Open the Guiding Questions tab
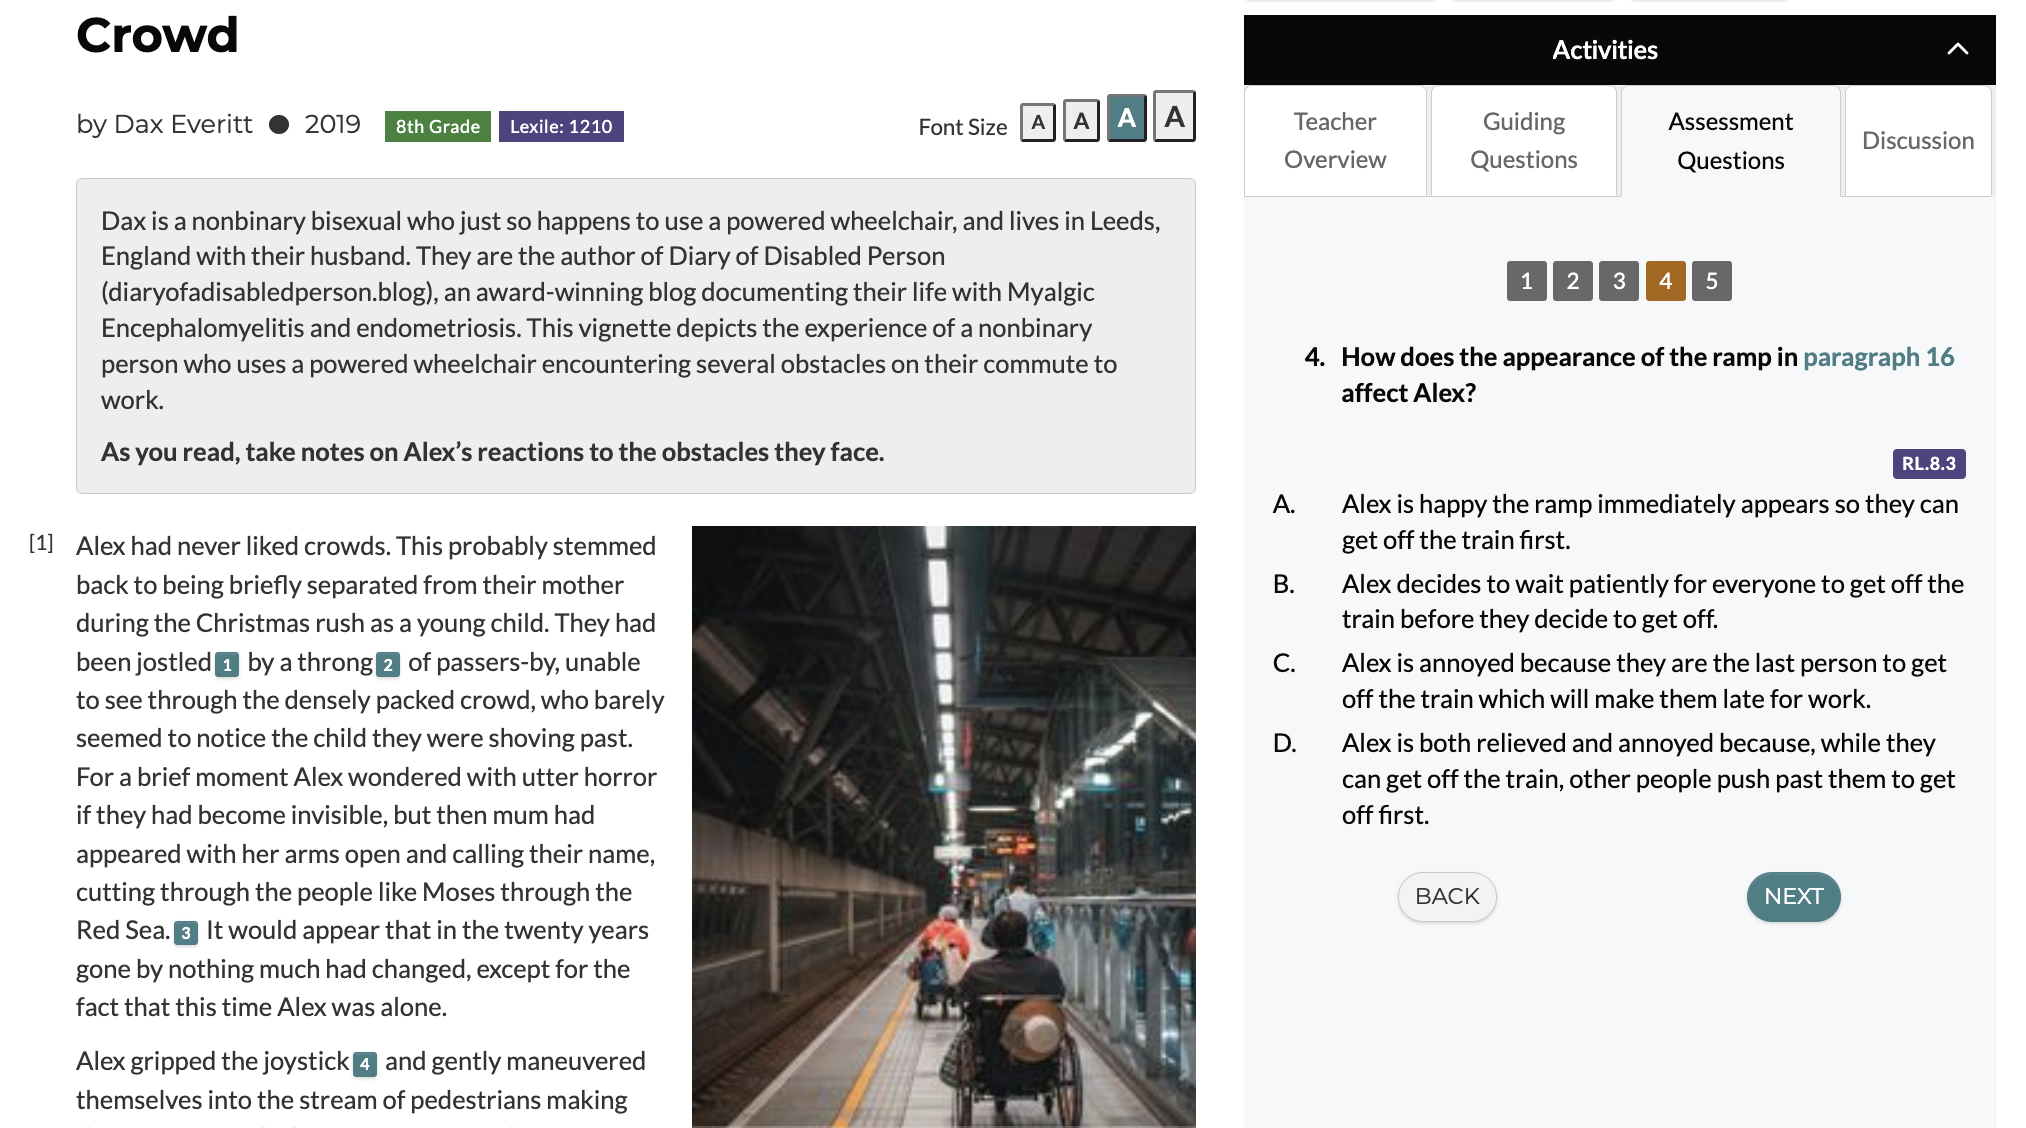 click(x=1523, y=140)
